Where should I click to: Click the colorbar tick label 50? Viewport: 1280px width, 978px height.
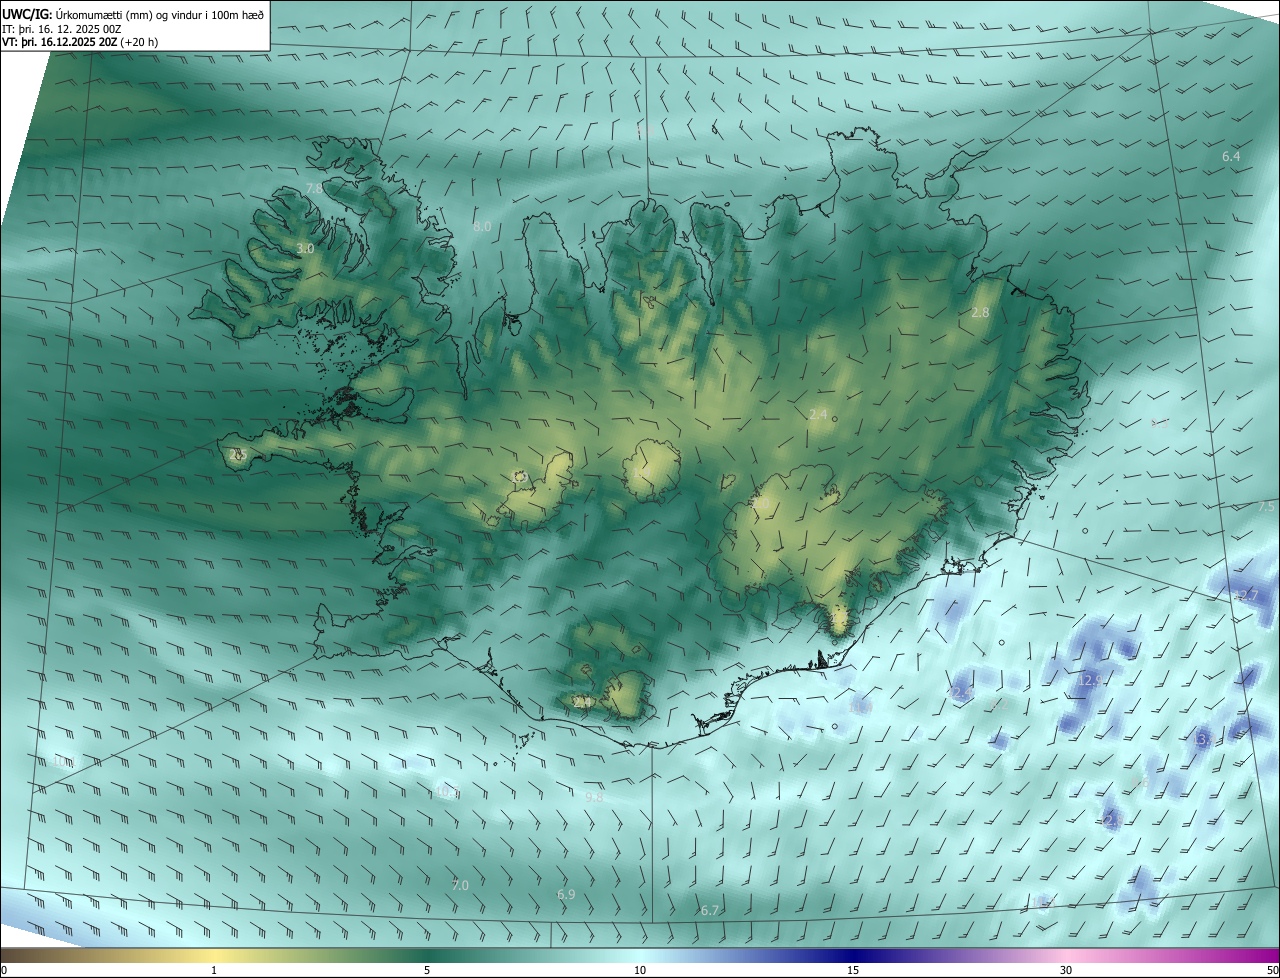[x=1272, y=970]
